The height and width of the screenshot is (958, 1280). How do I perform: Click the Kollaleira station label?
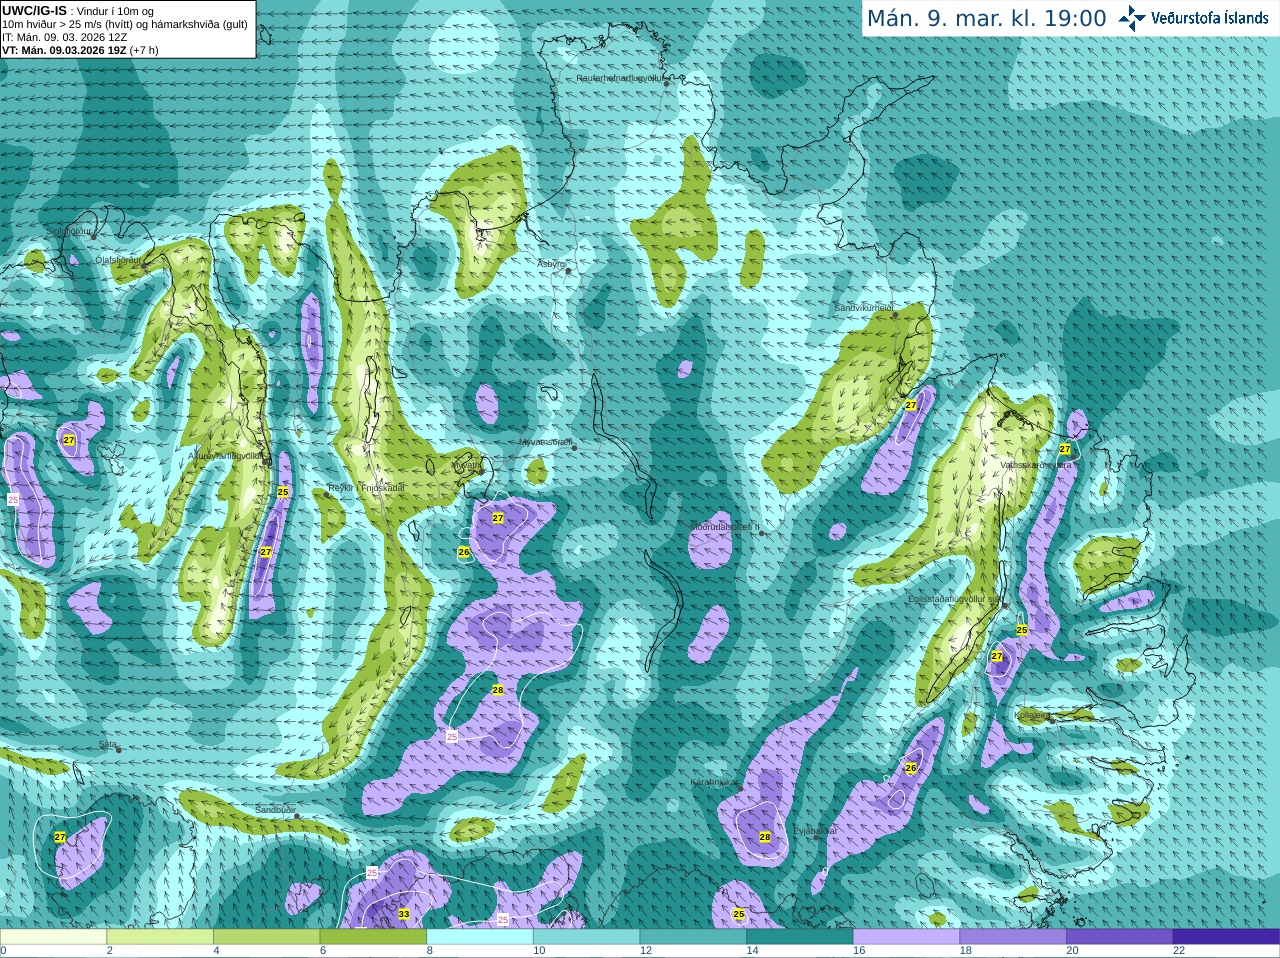(1032, 715)
